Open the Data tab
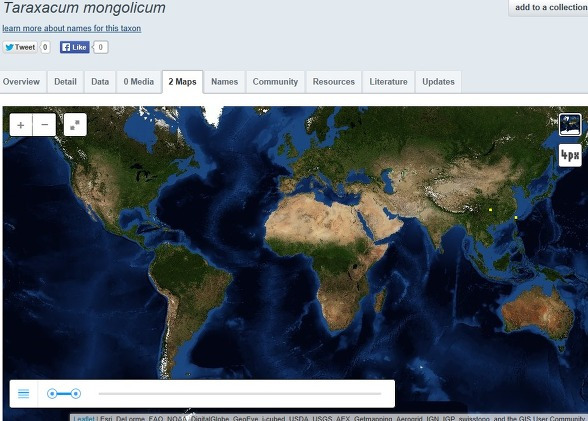 pyautogui.click(x=100, y=82)
